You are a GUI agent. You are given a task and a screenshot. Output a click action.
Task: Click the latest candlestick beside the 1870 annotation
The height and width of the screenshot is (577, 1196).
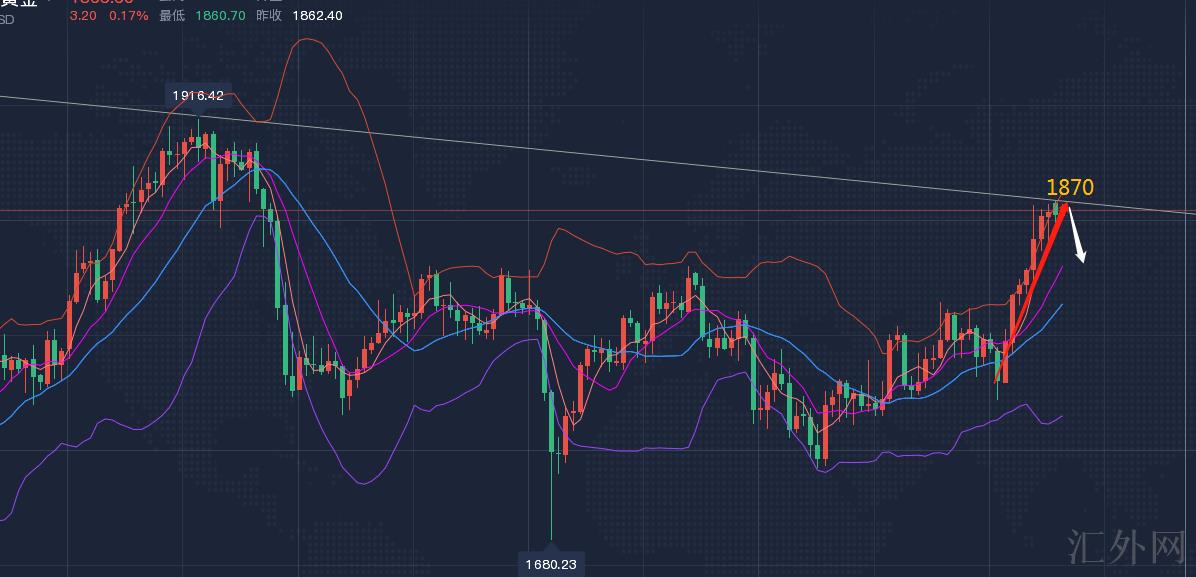(1055, 208)
